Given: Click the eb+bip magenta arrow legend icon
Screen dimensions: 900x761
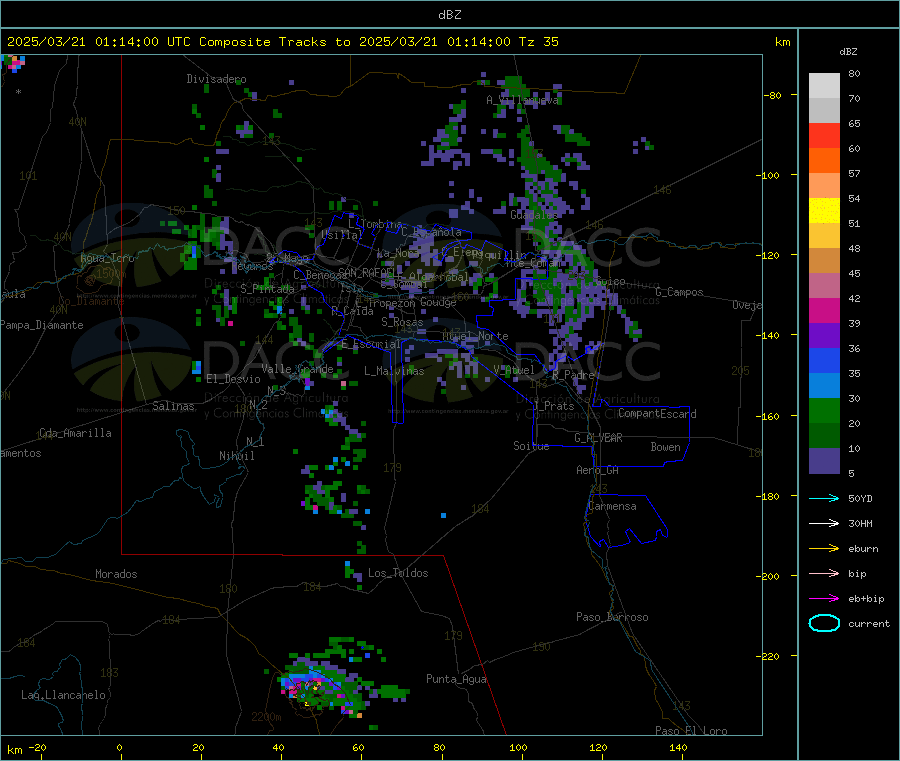Looking at the screenshot, I should [824, 599].
